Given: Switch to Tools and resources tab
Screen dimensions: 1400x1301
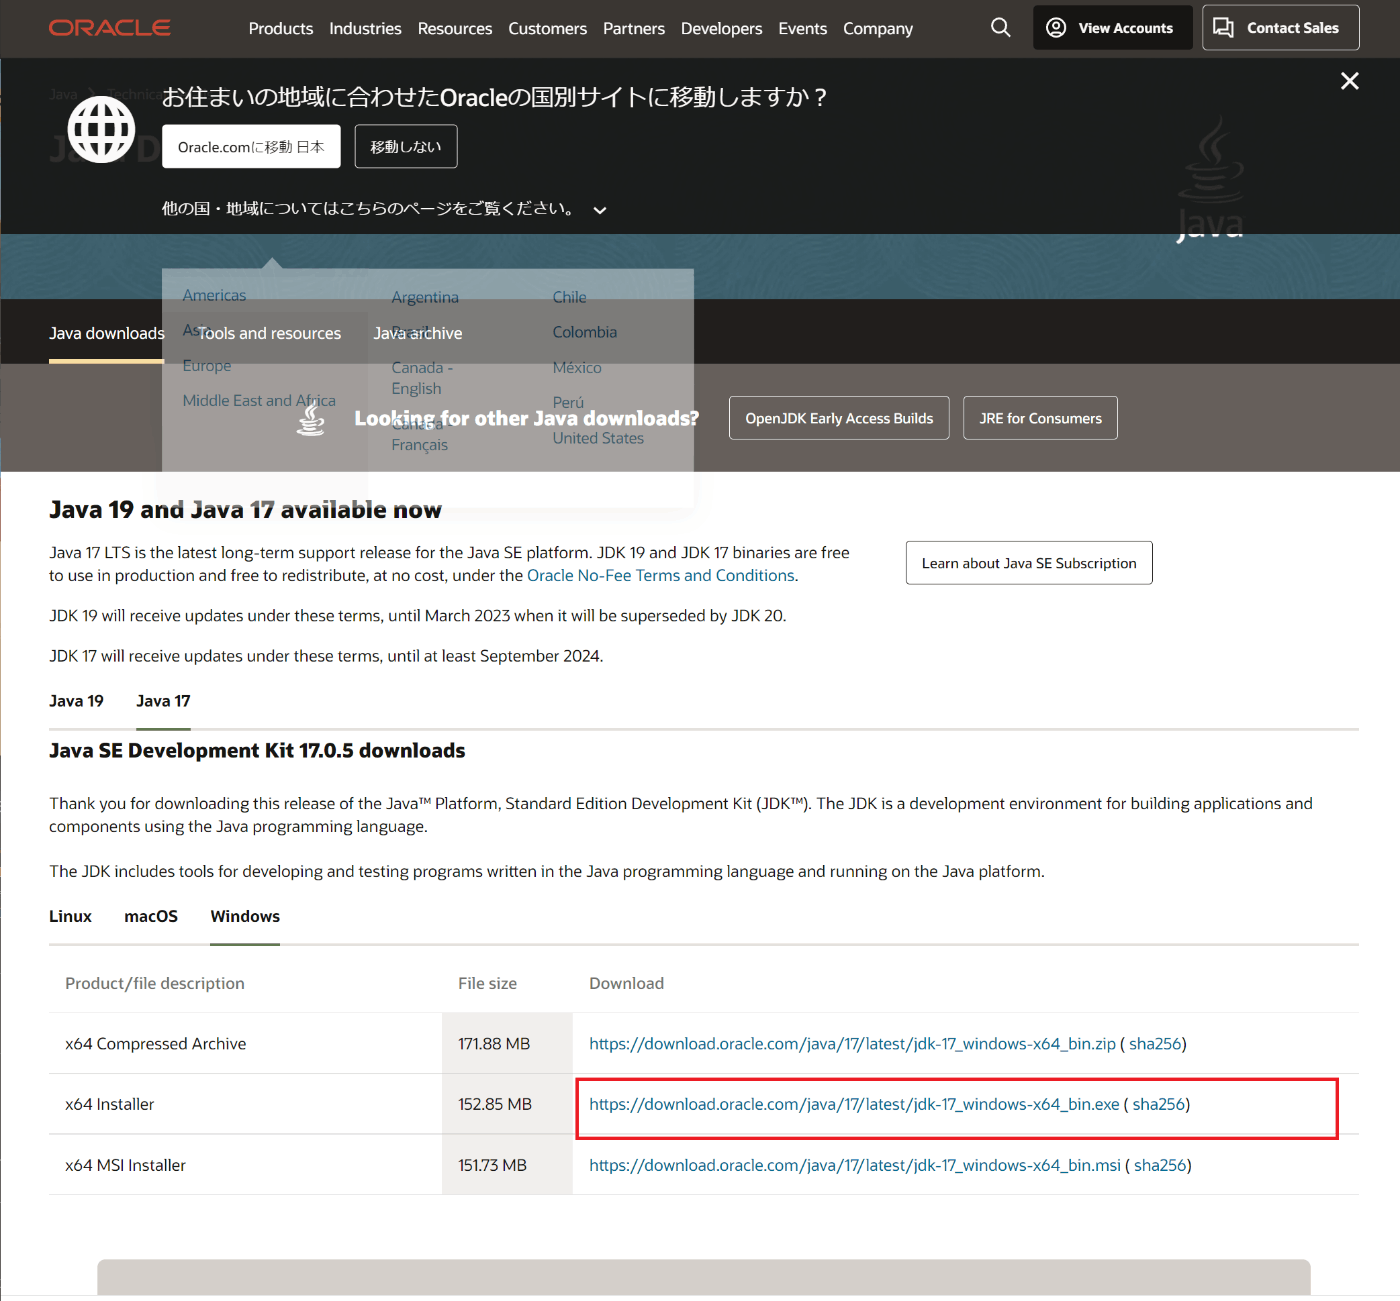Looking at the screenshot, I should [x=269, y=333].
